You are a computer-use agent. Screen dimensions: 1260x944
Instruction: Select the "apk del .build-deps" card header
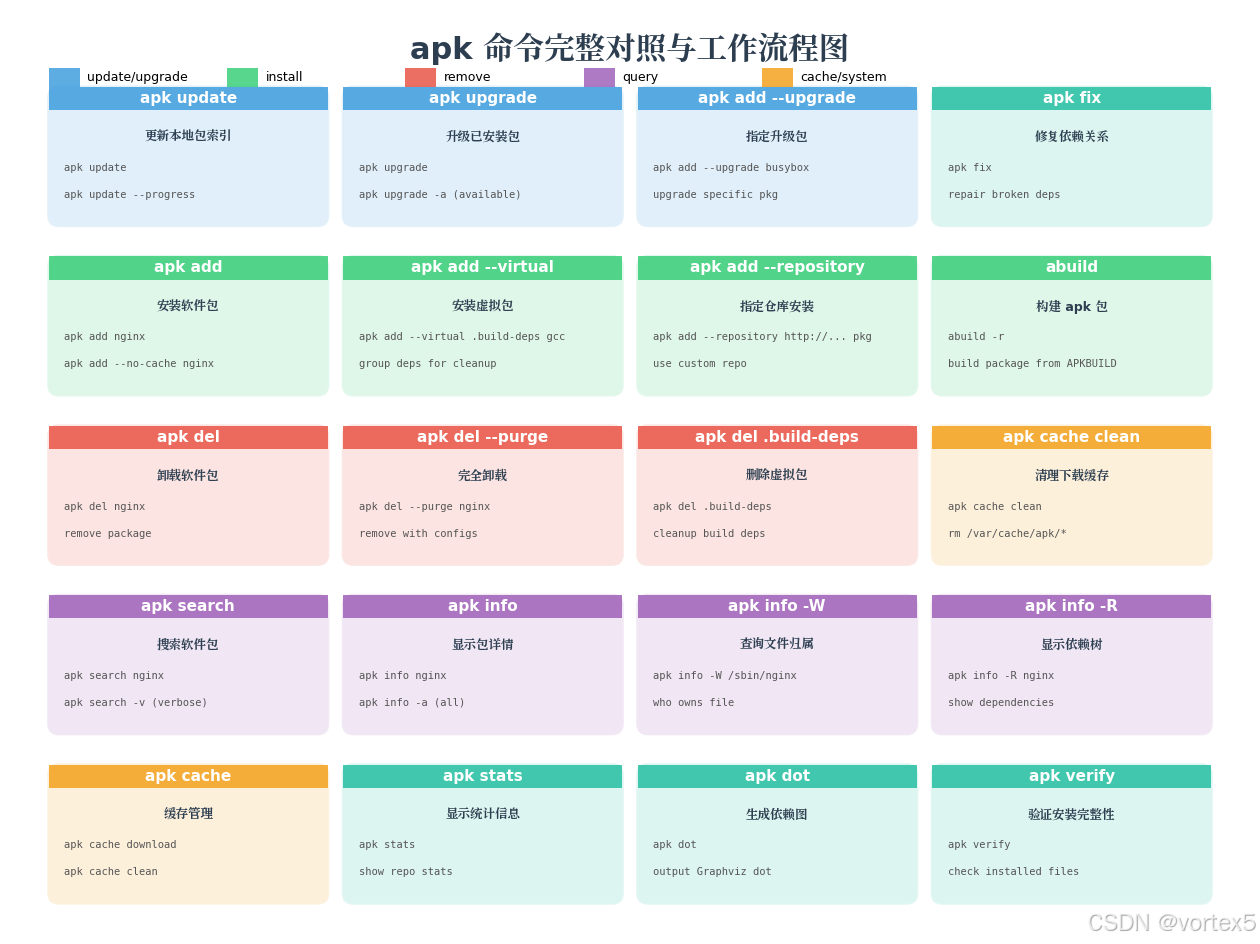coord(777,437)
